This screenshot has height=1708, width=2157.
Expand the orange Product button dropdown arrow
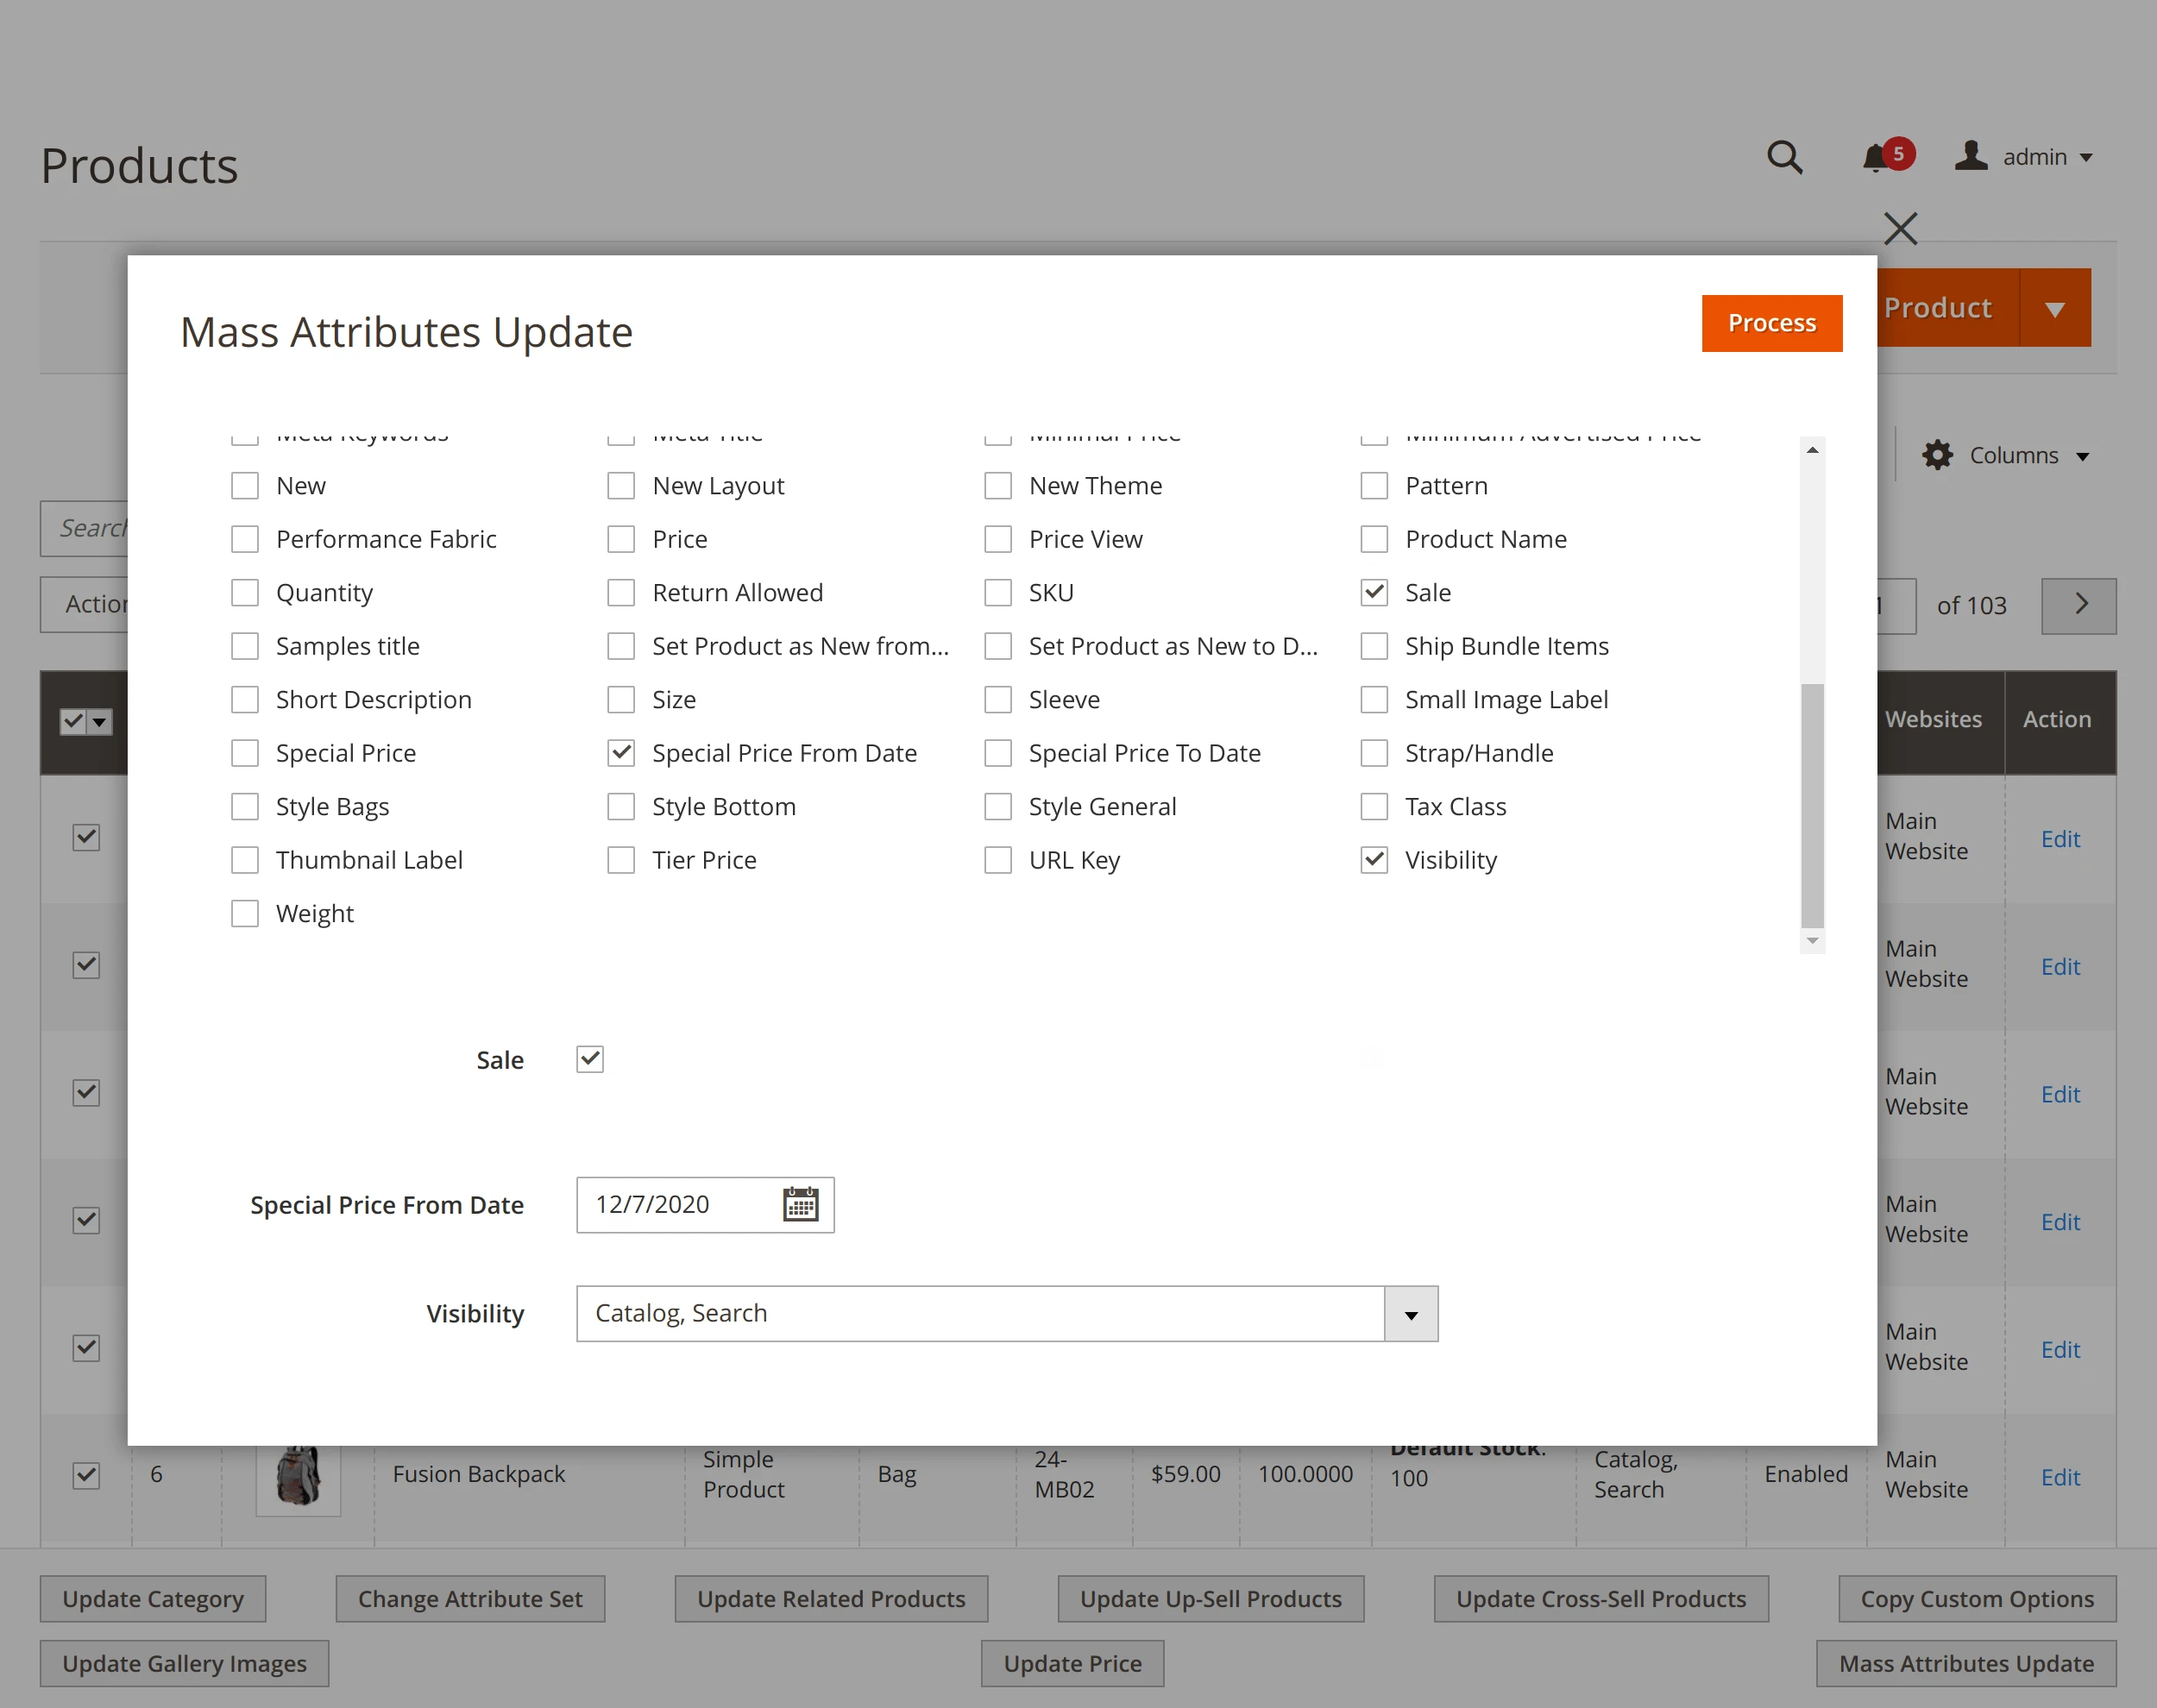point(2055,308)
